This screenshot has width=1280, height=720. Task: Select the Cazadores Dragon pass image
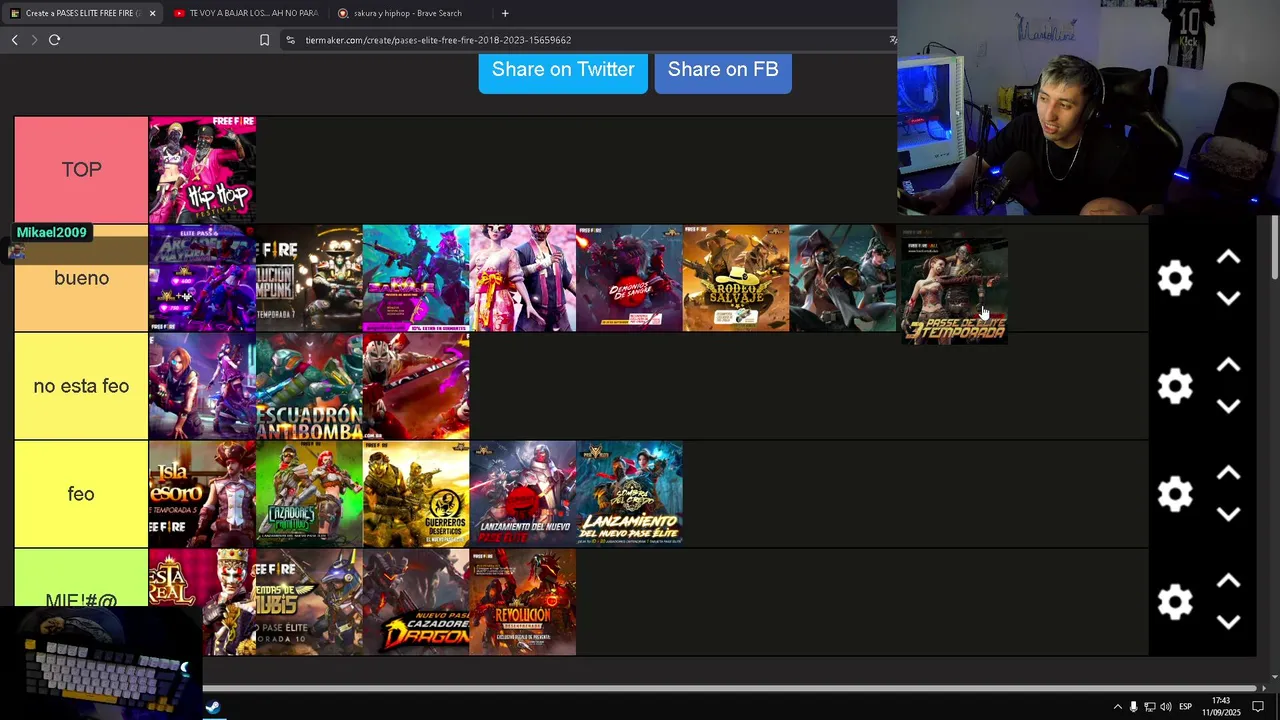pos(416,602)
